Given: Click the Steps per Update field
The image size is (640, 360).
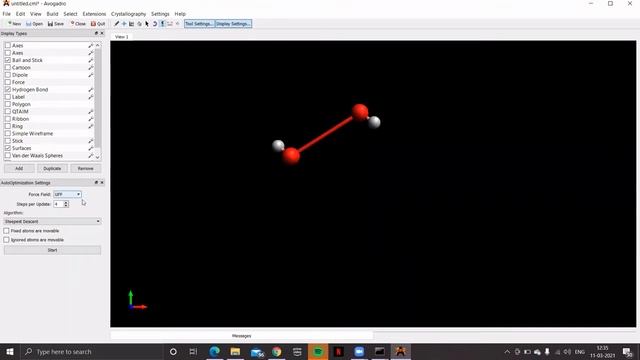Looking at the screenshot, I should click(58, 204).
